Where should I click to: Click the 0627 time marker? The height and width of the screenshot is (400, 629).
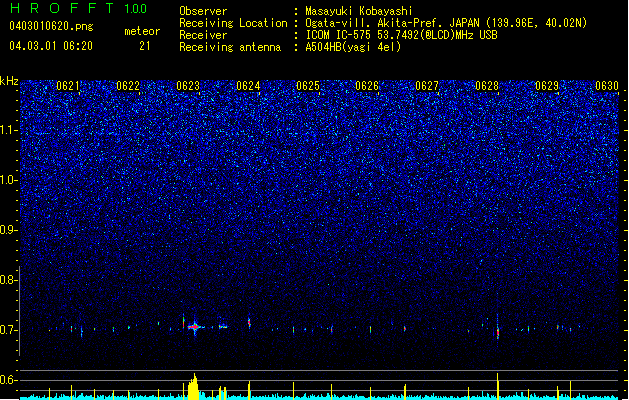click(x=427, y=86)
